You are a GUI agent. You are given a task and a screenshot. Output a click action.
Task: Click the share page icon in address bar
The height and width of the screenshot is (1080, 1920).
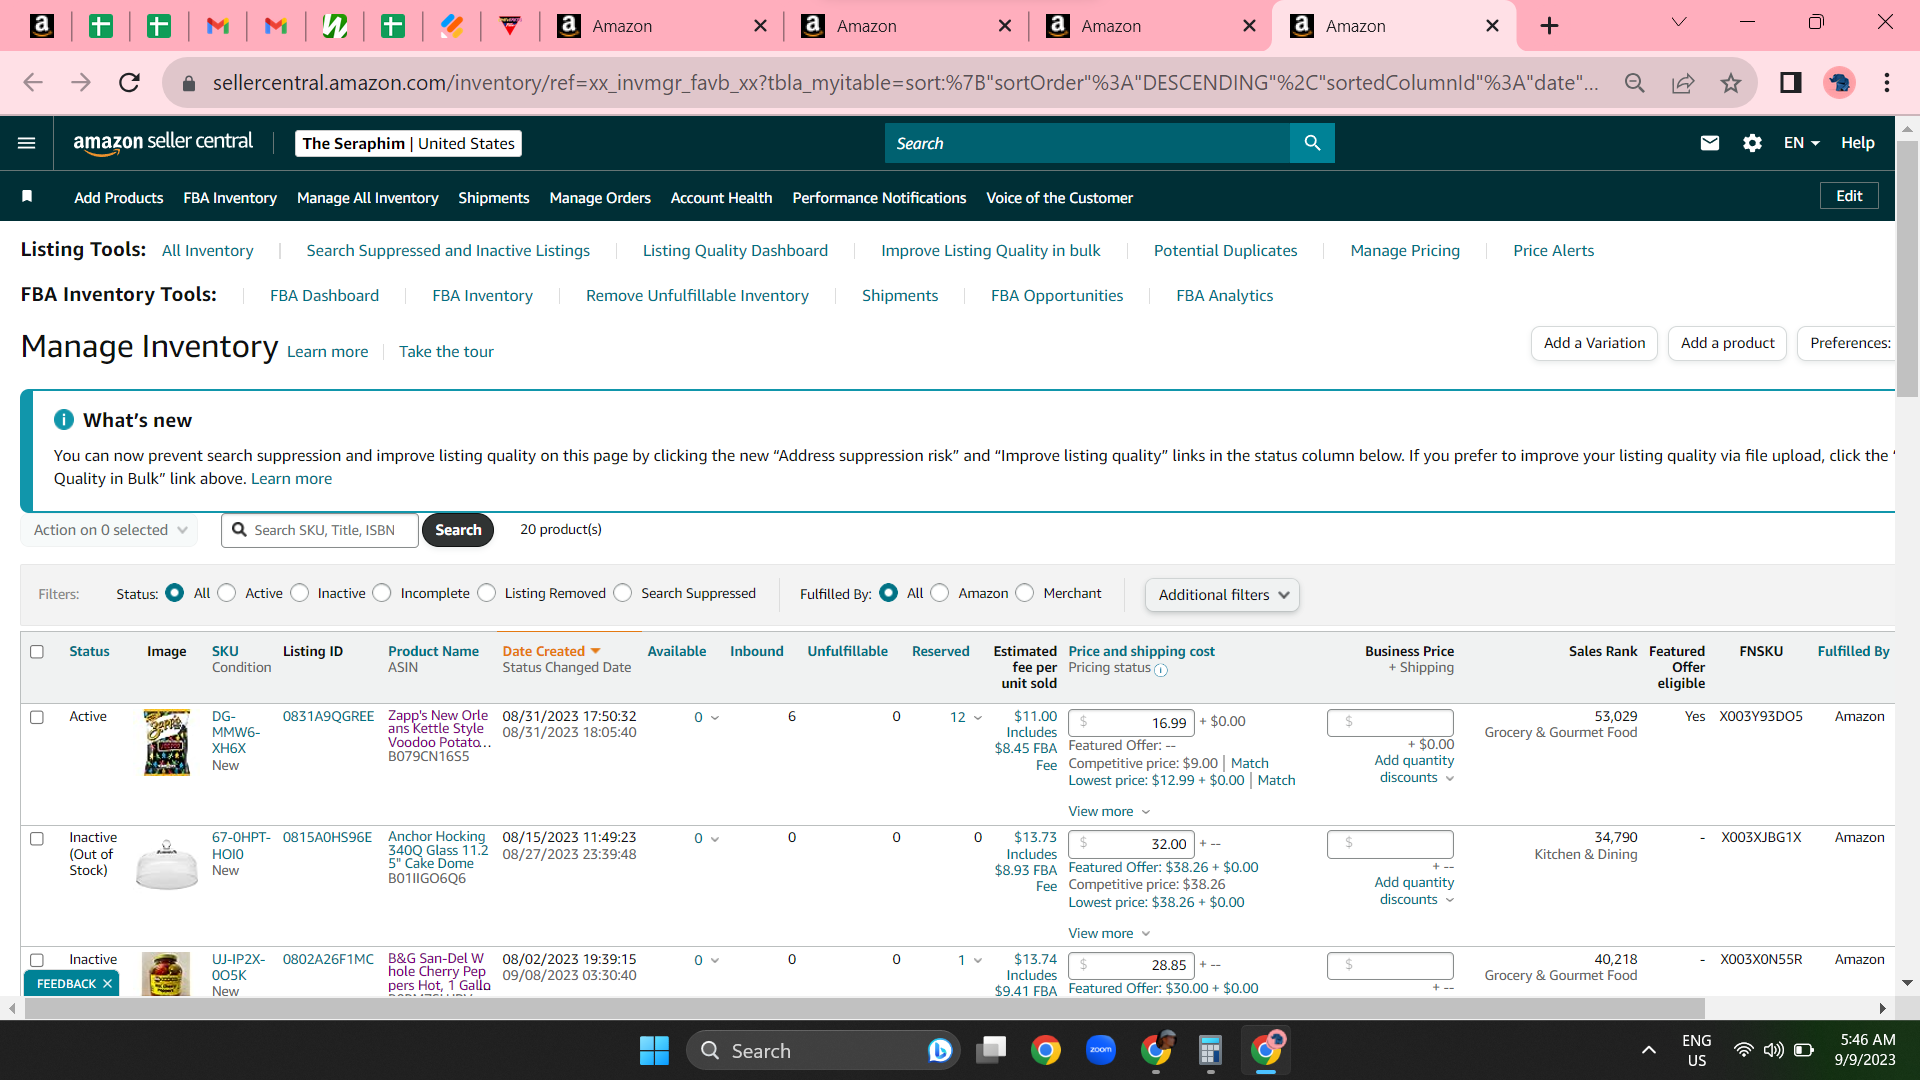pyautogui.click(x=1683, y=83)
